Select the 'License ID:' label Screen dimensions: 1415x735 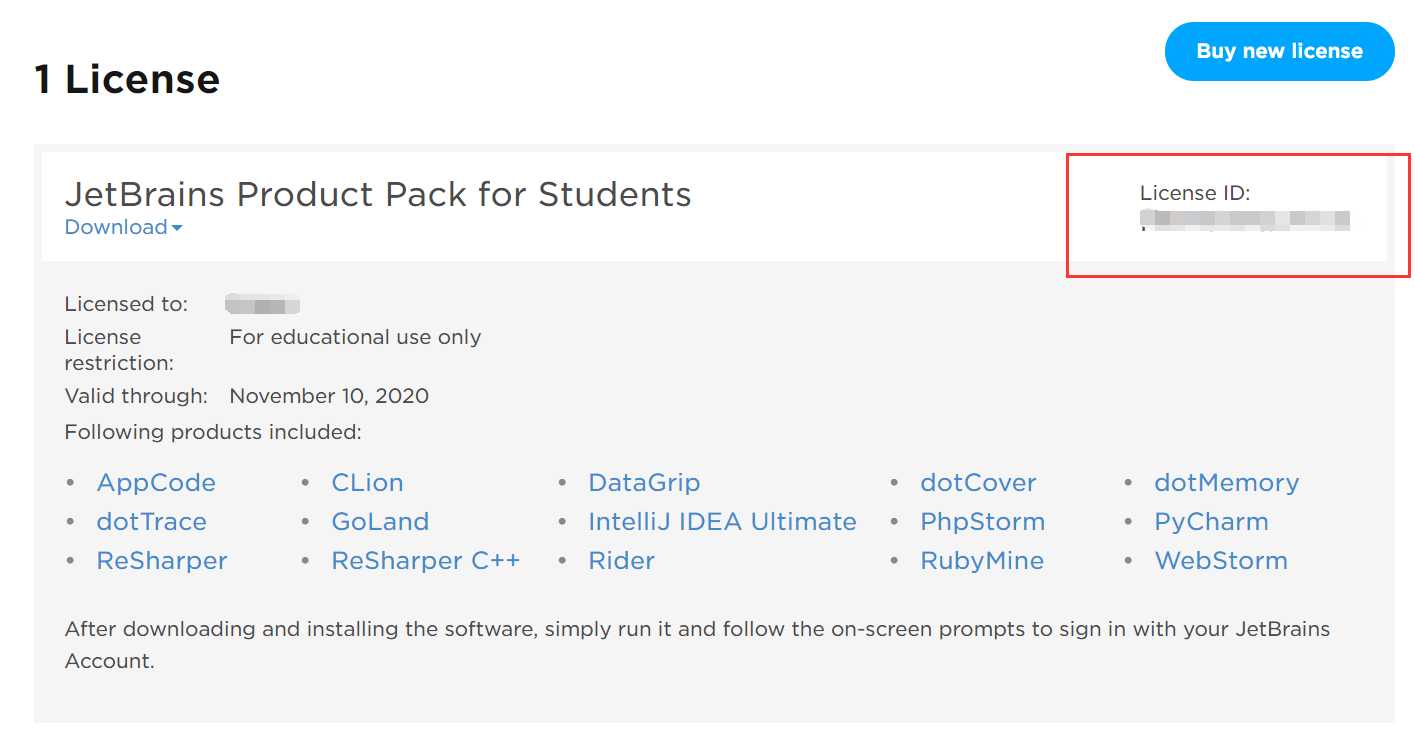coord(1195,193)
